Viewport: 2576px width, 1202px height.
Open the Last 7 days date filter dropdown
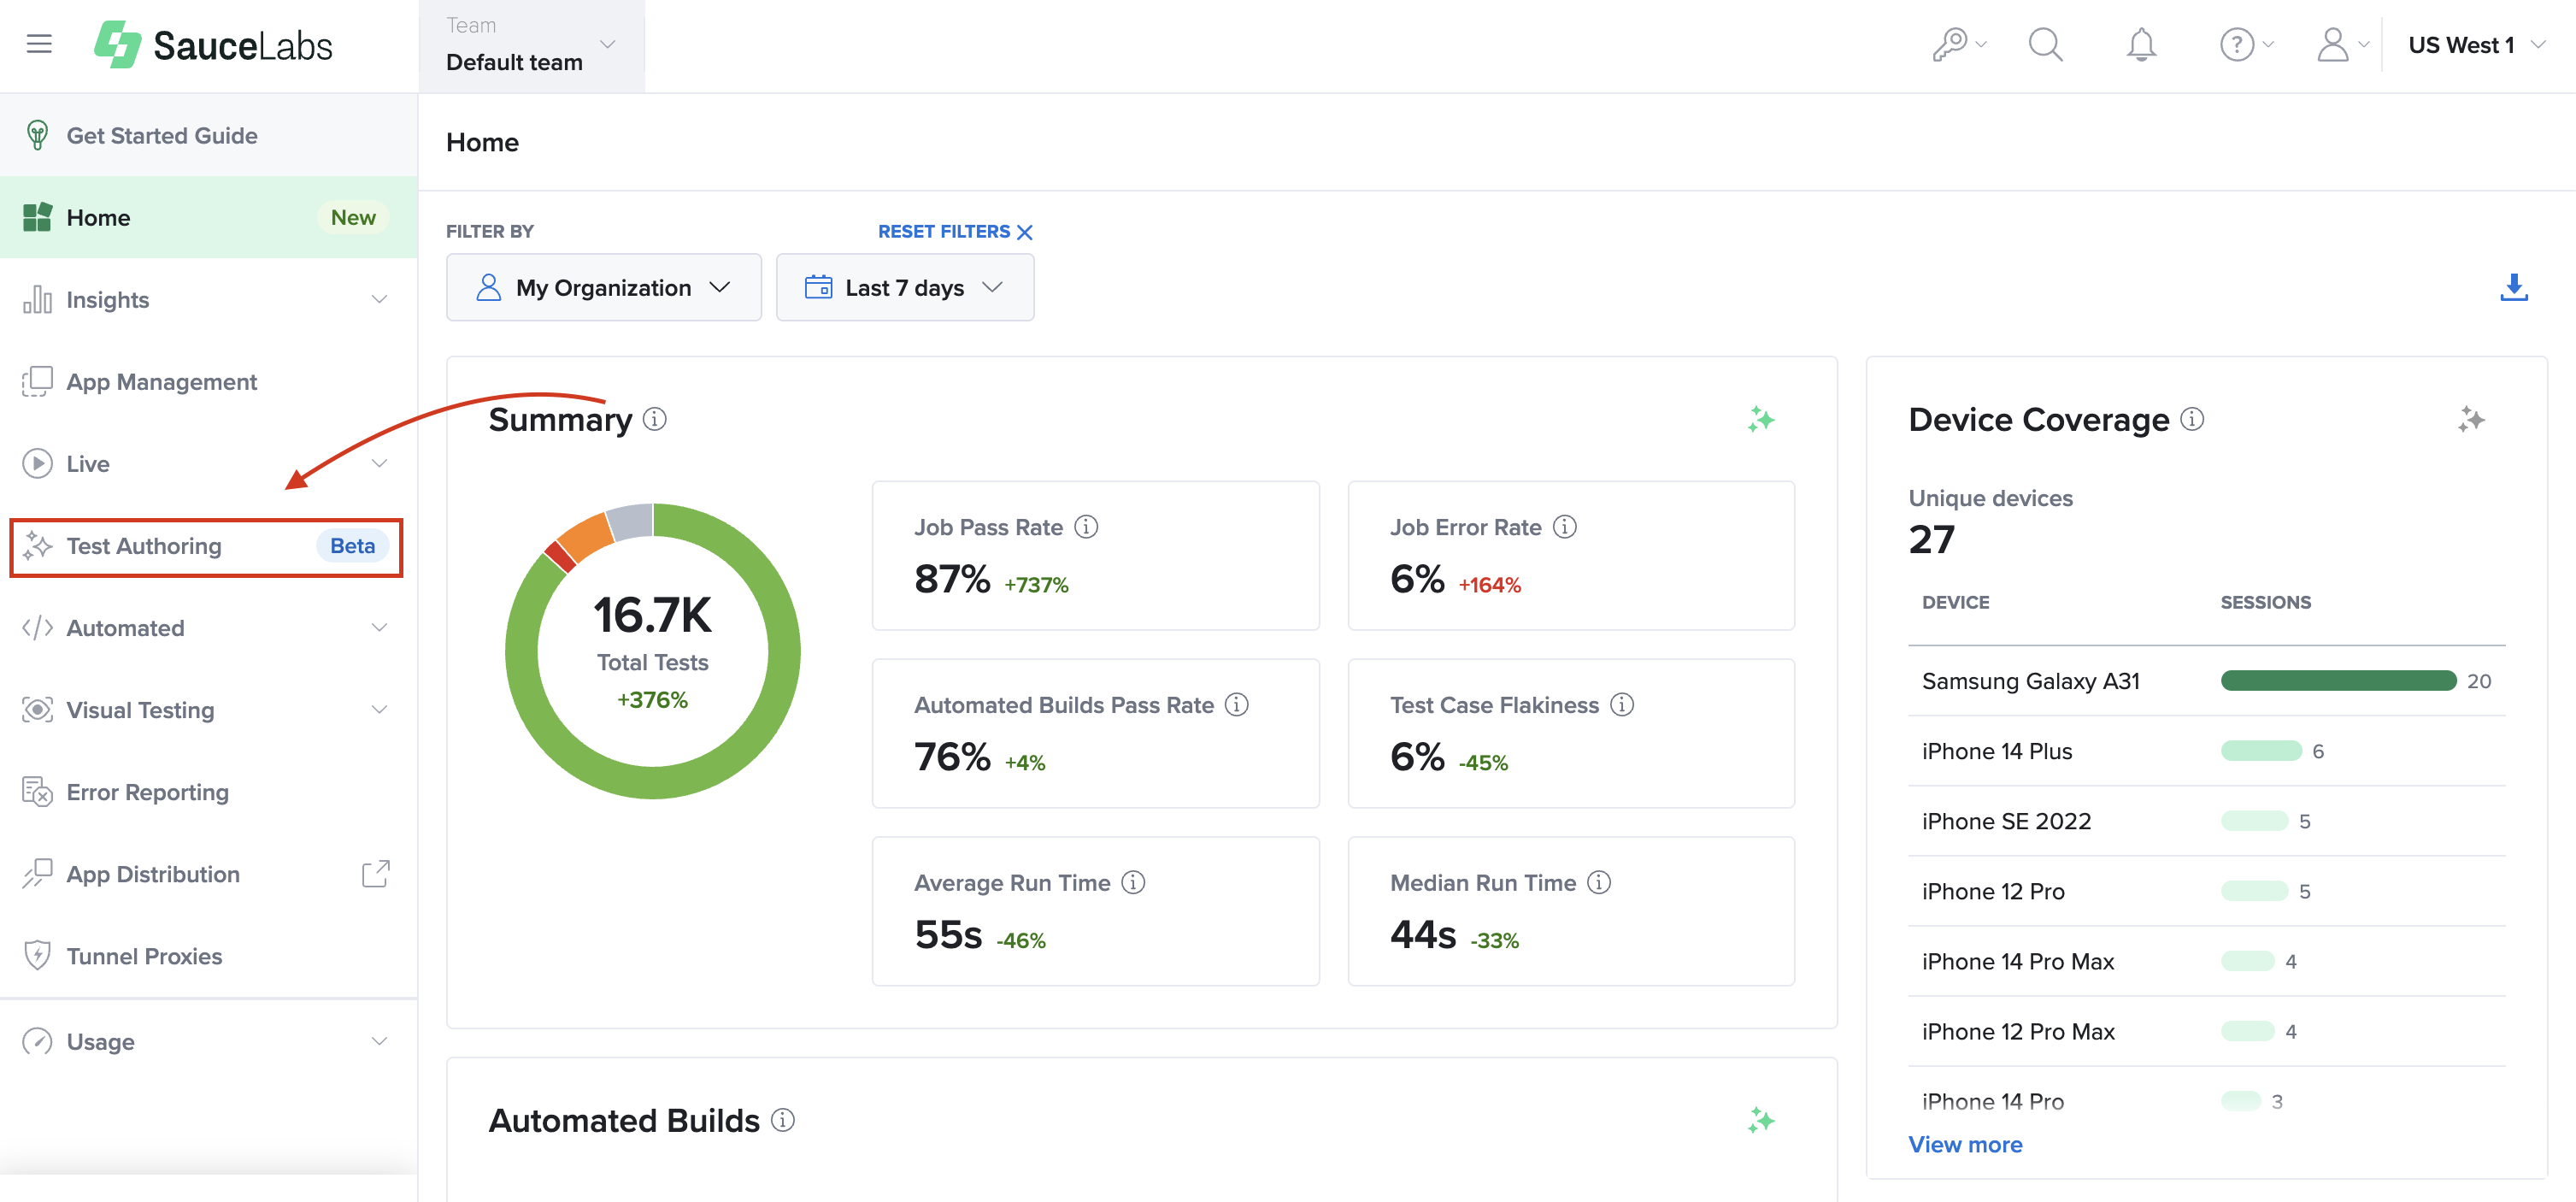click(903, 287)
